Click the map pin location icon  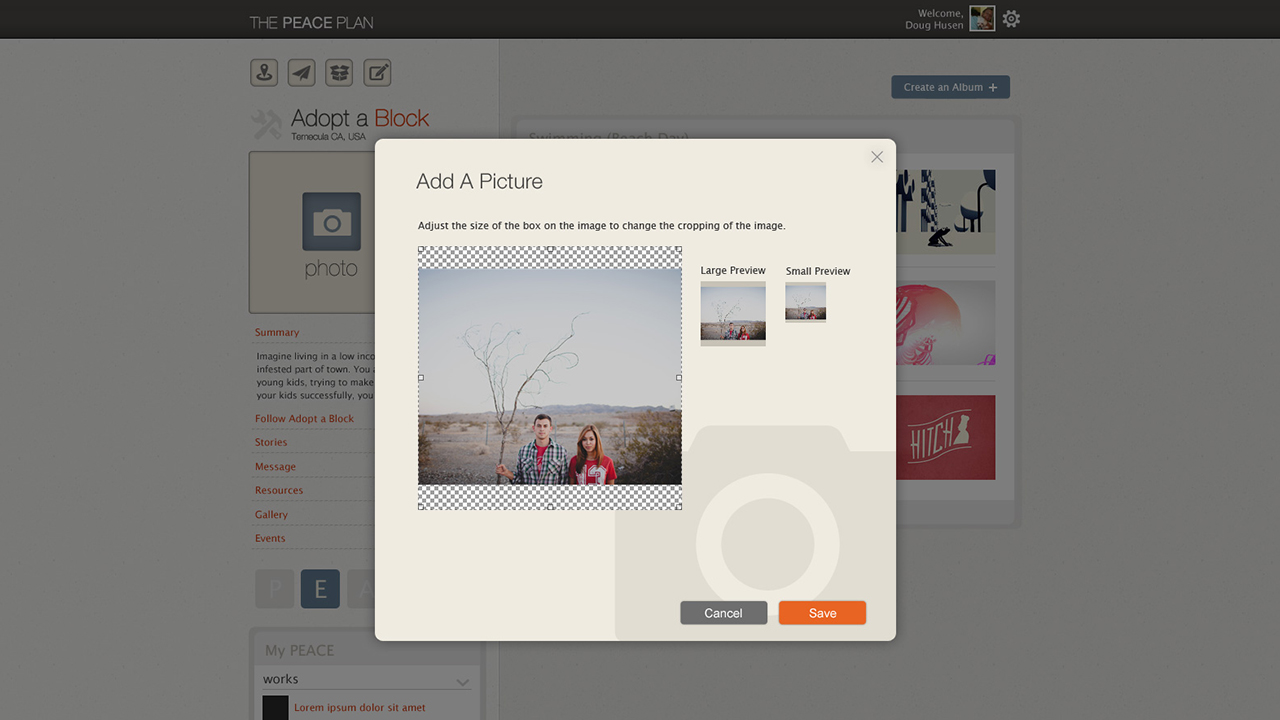(x=264, y=73)
